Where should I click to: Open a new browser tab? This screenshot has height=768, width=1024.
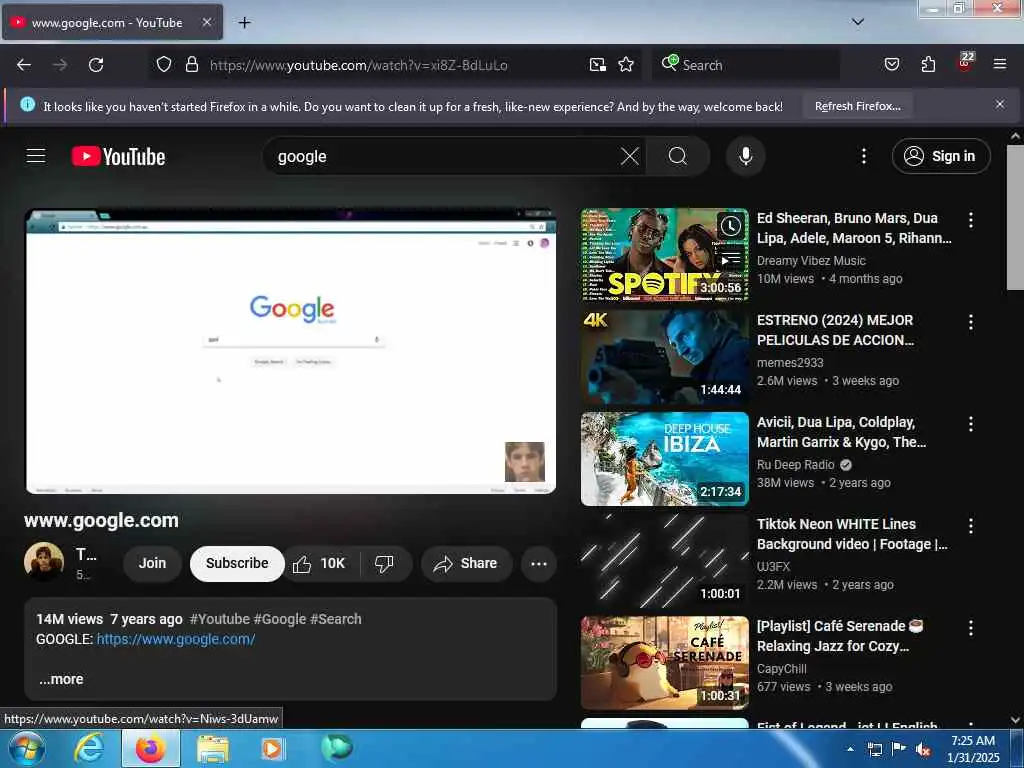point(244,23)
